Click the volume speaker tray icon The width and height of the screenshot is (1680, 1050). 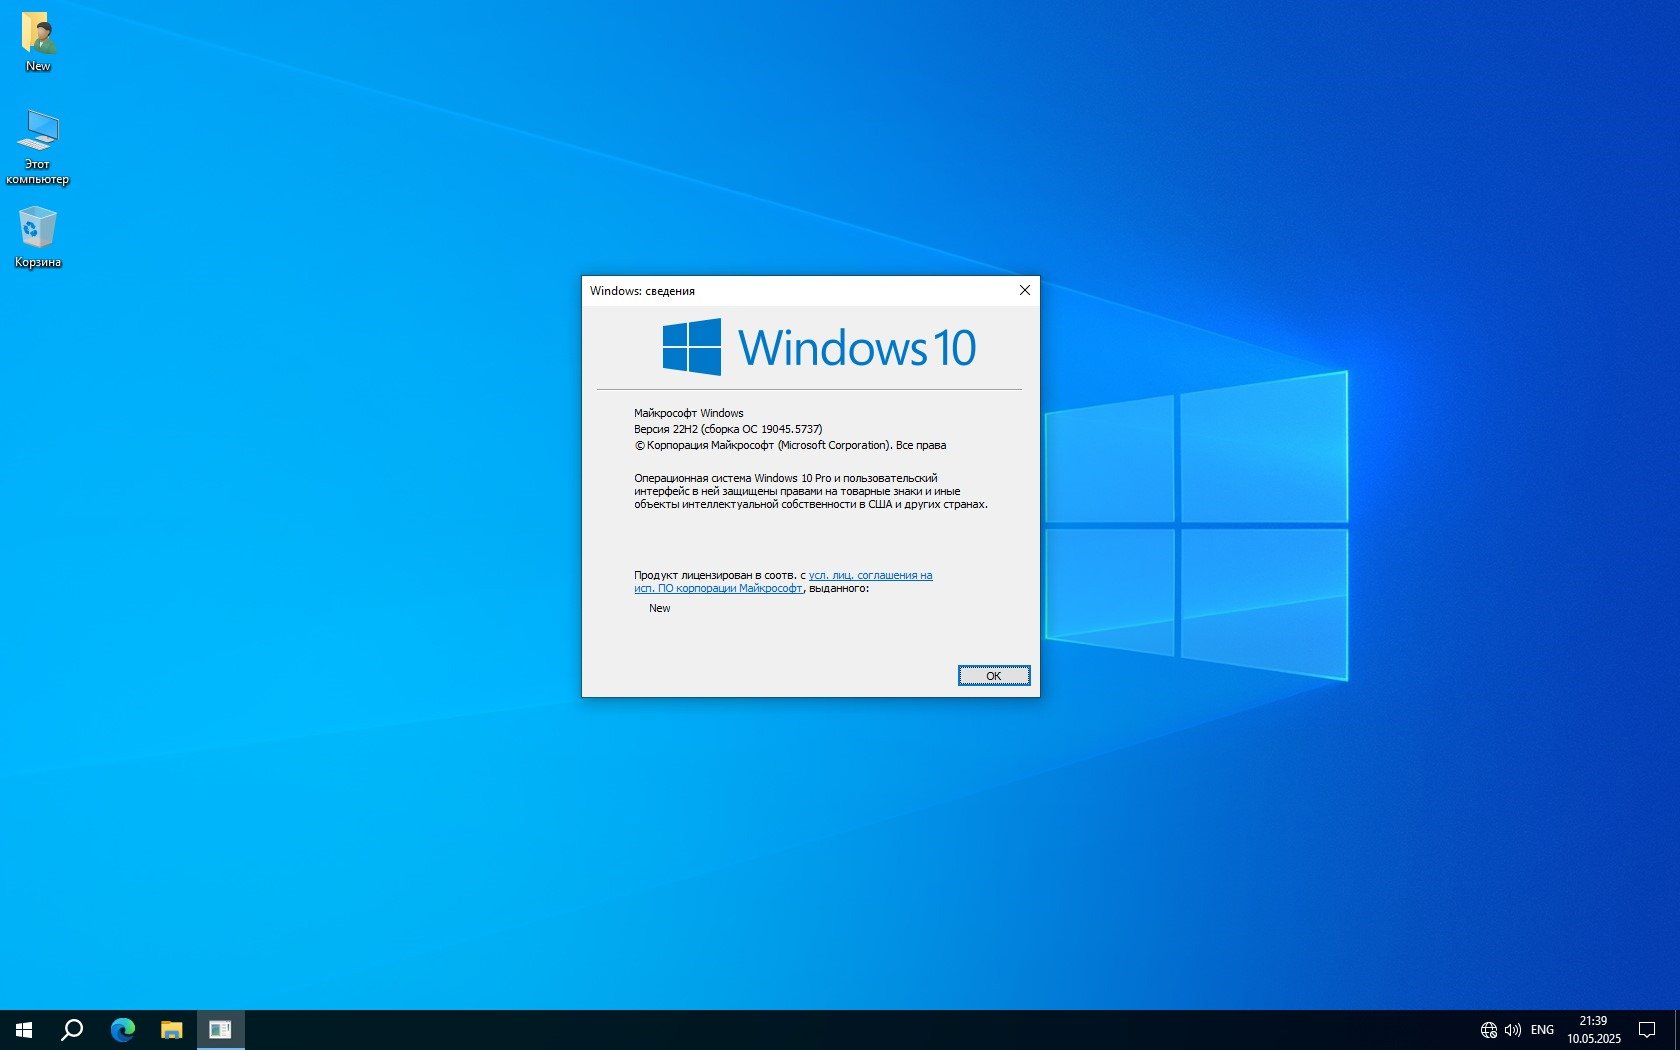tap(1512, 1030)
